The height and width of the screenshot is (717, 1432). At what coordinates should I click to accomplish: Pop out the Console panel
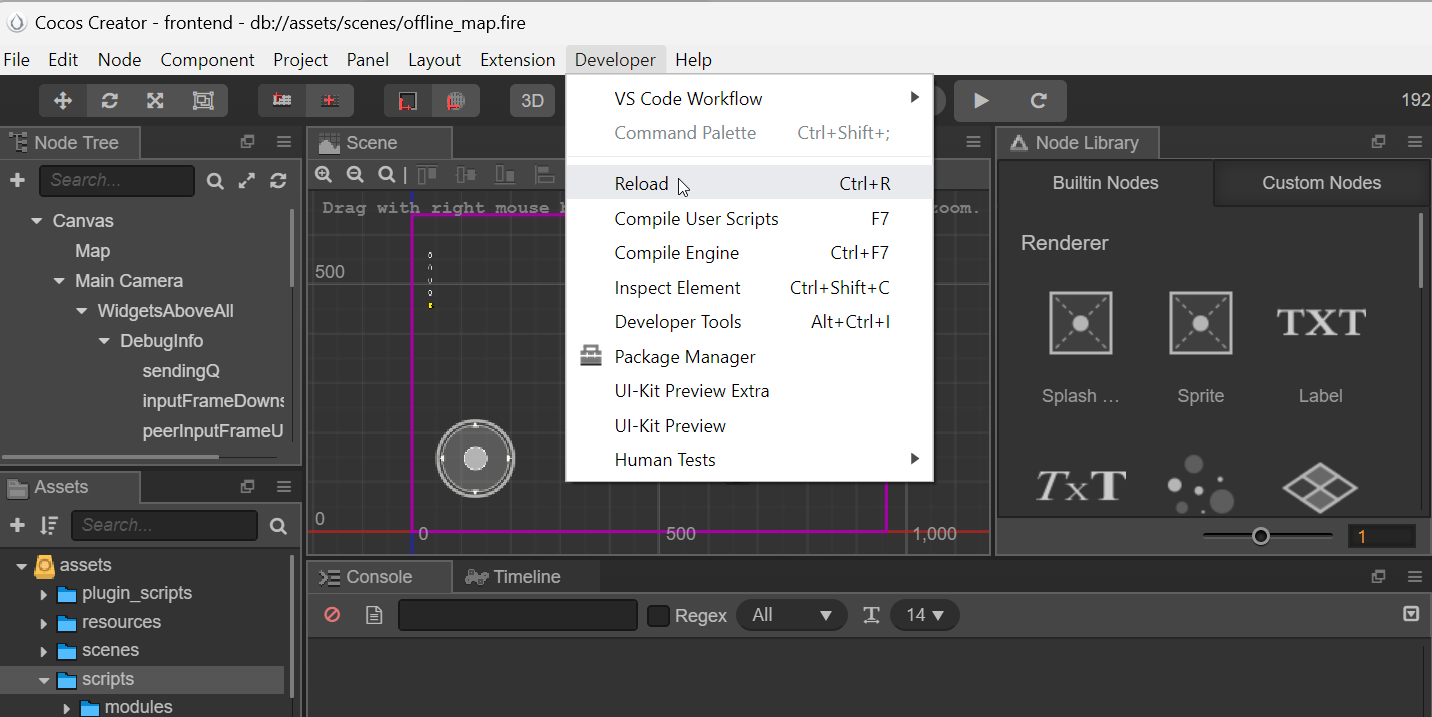tap(1378, 576)
